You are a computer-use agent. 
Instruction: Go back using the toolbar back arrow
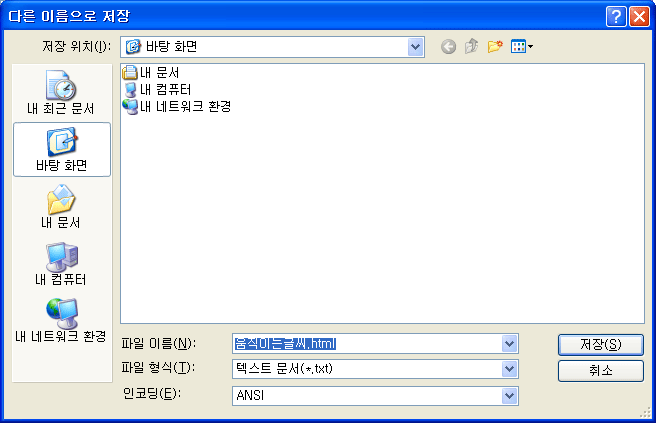tap(448, 46)
